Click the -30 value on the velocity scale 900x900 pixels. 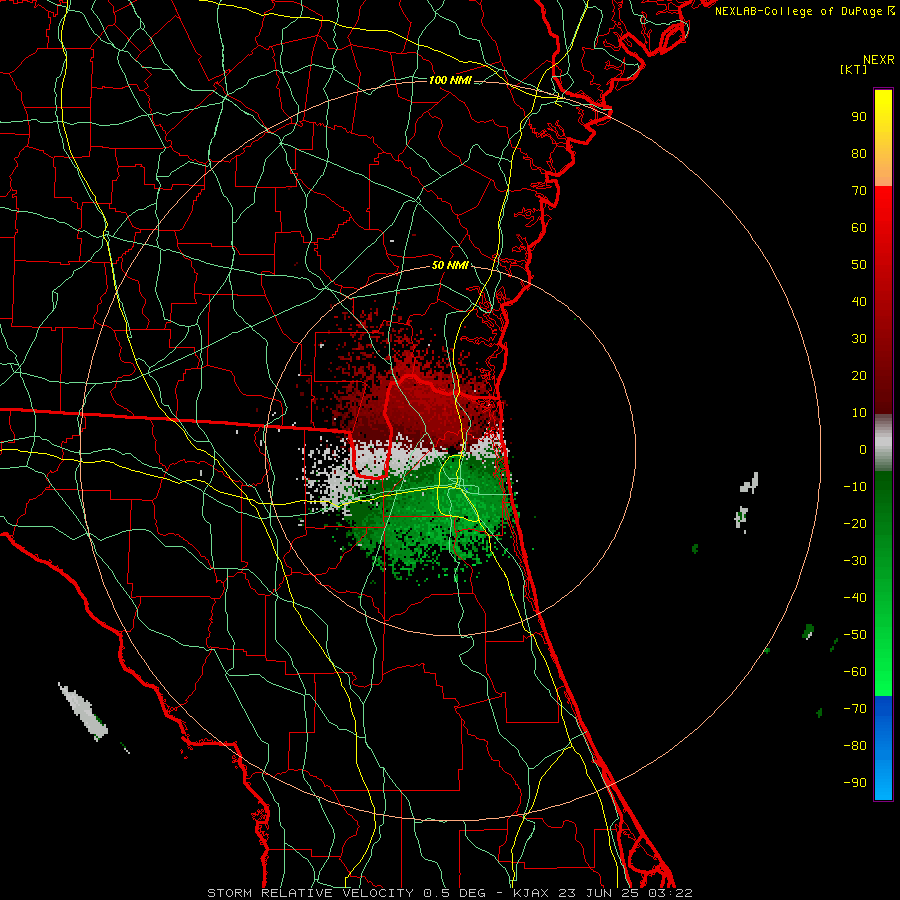point(855,561)
